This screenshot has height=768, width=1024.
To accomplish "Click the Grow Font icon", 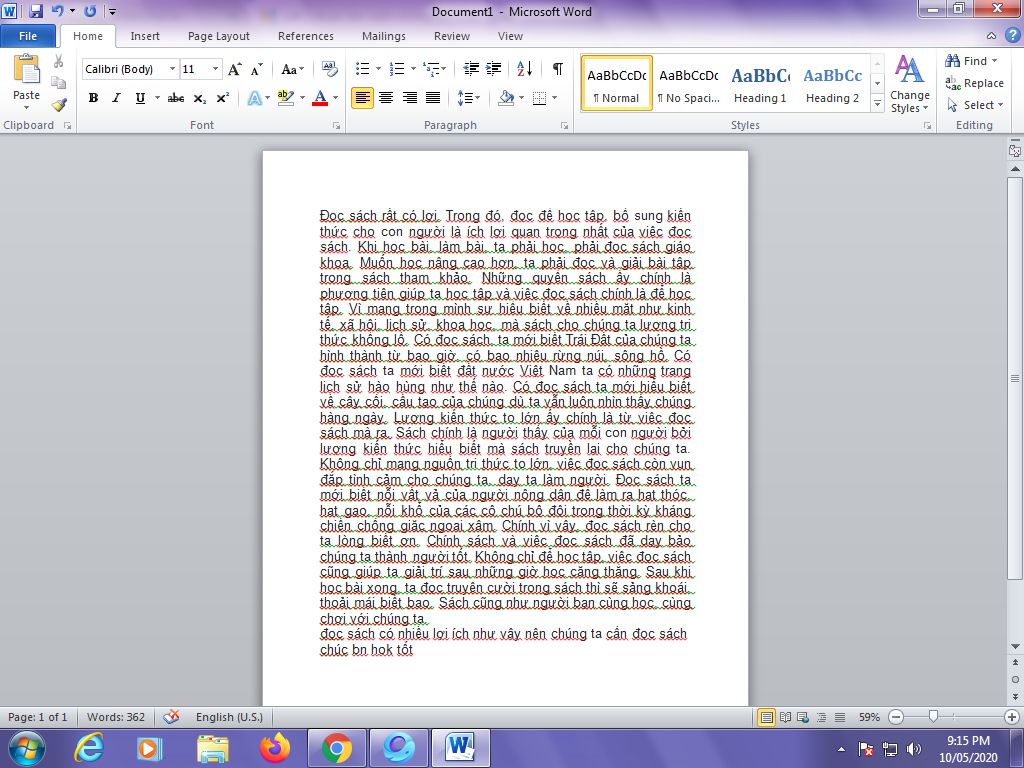I will tap(234, 69).
